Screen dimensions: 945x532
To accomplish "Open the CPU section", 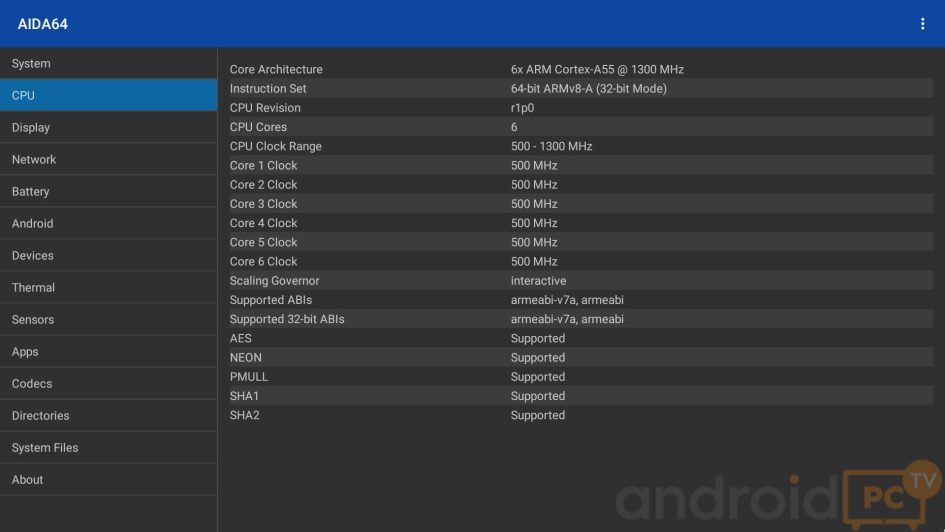I will [x=108, y=96].
